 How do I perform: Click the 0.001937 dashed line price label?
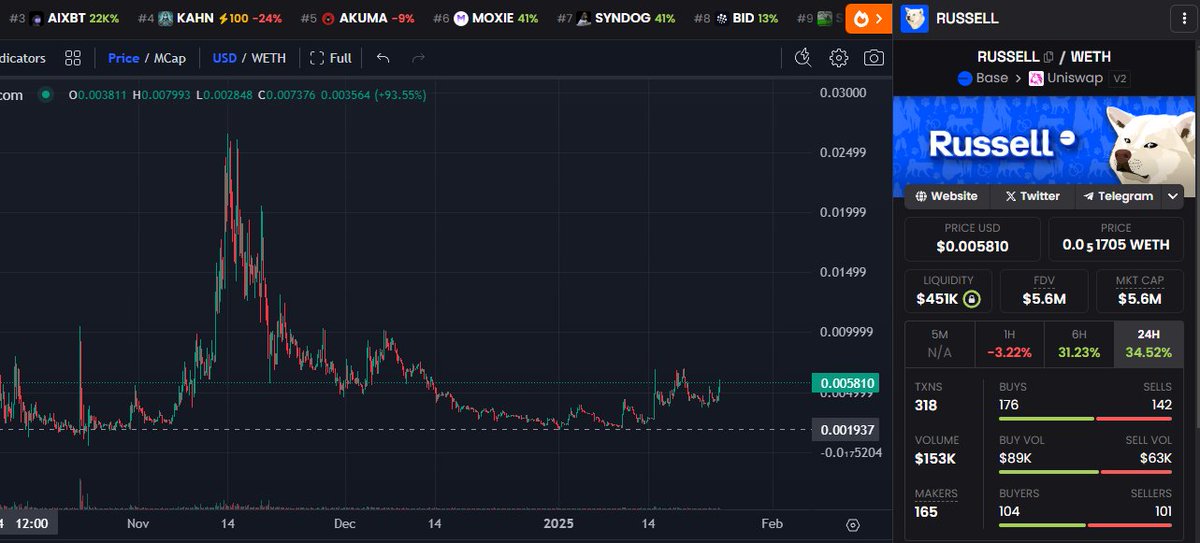click(x=848, y=430)
